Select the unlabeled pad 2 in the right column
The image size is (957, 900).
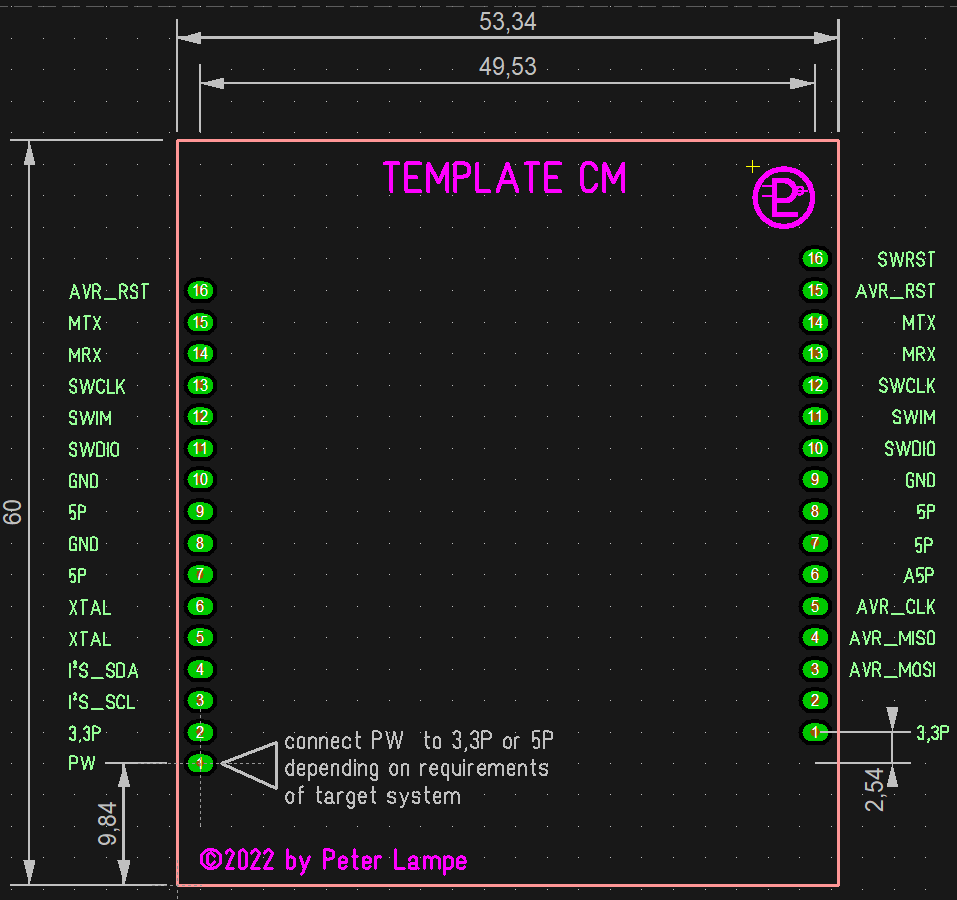point(815,701)
